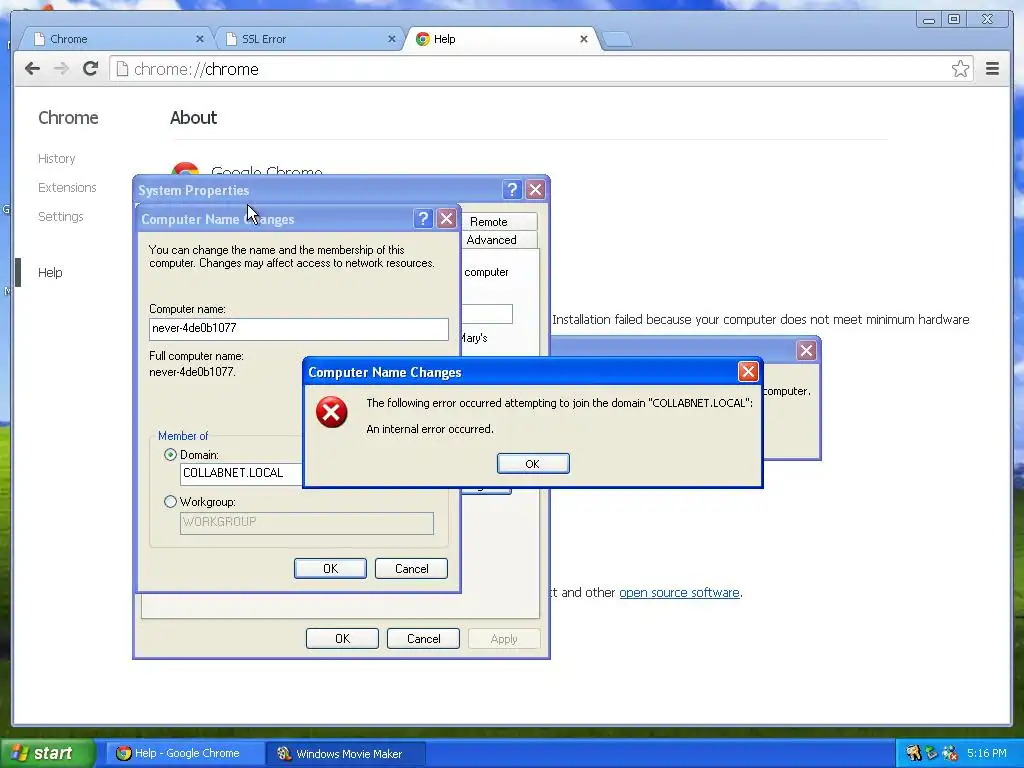Restore the Chrome browser window

coord(954,20)
